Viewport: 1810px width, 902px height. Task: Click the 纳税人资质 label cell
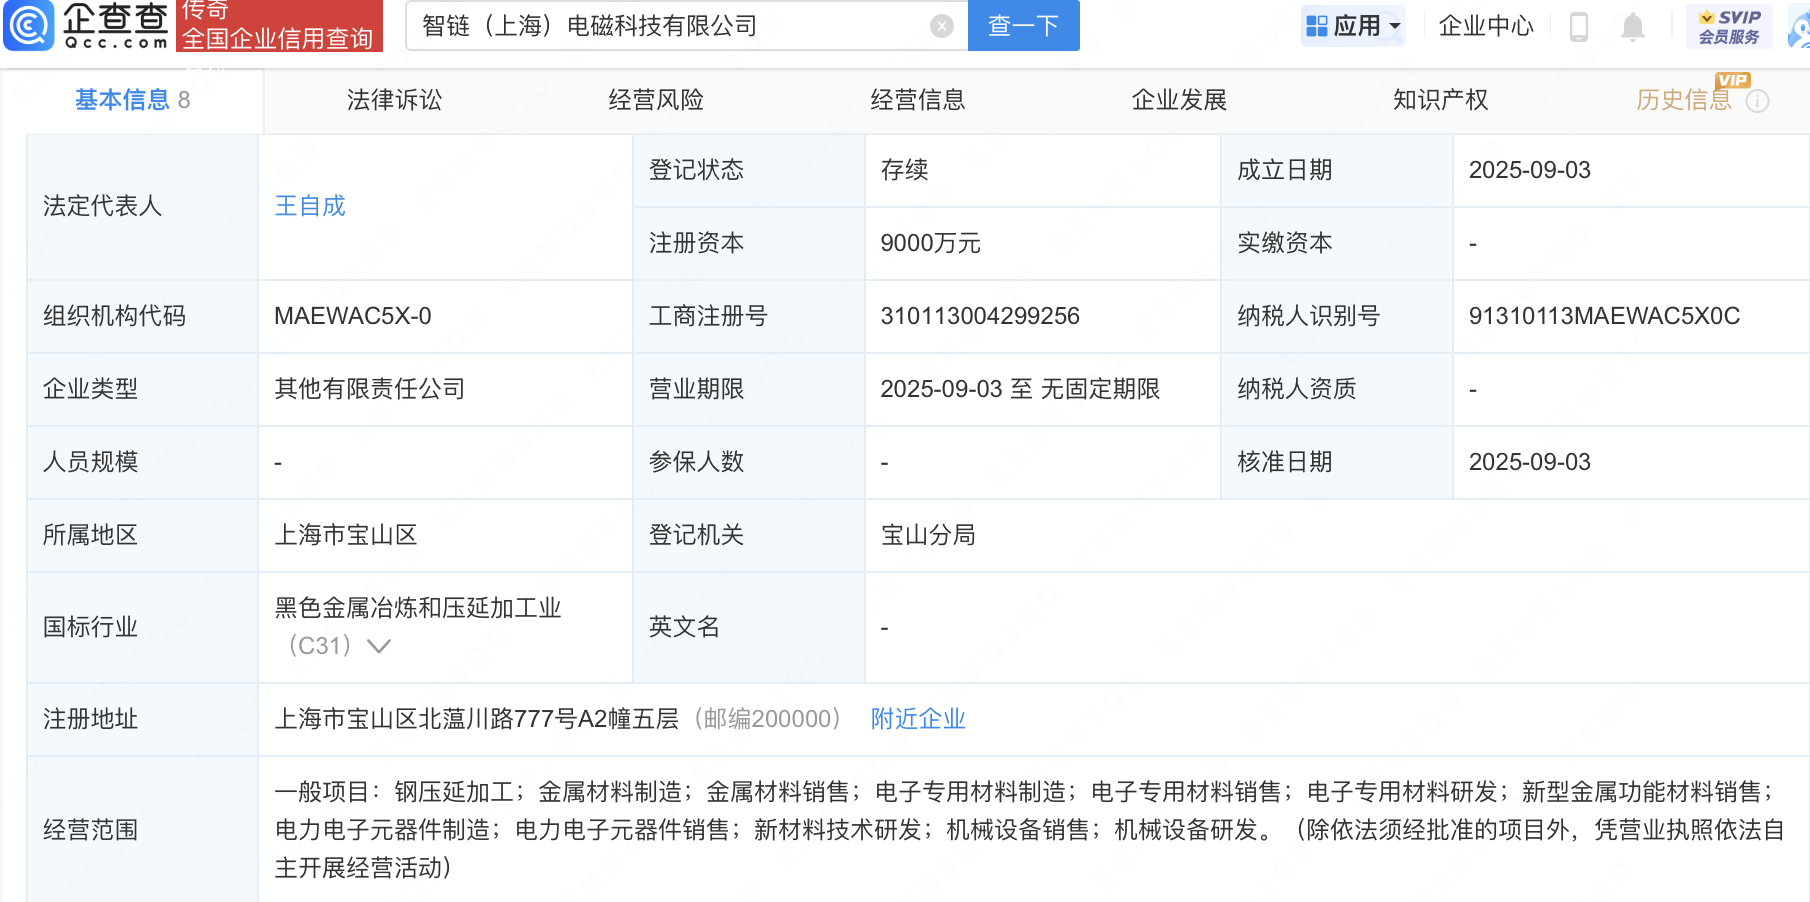pyautogui.click(x=1336, y=389)
